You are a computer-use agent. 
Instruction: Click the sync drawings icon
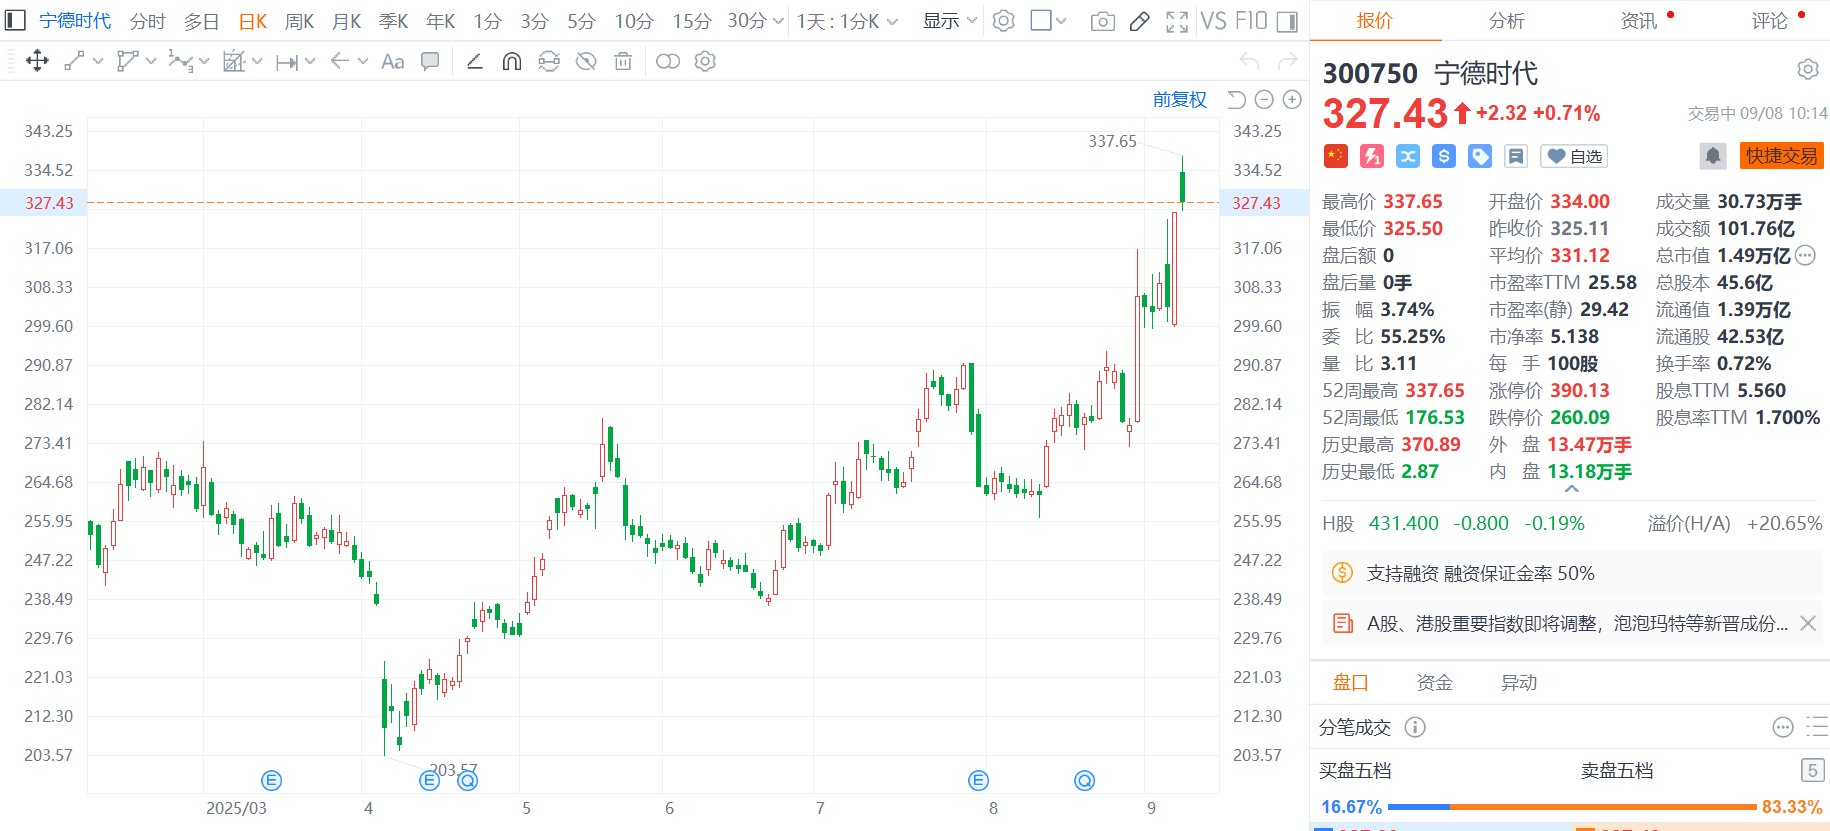(549, 61)
